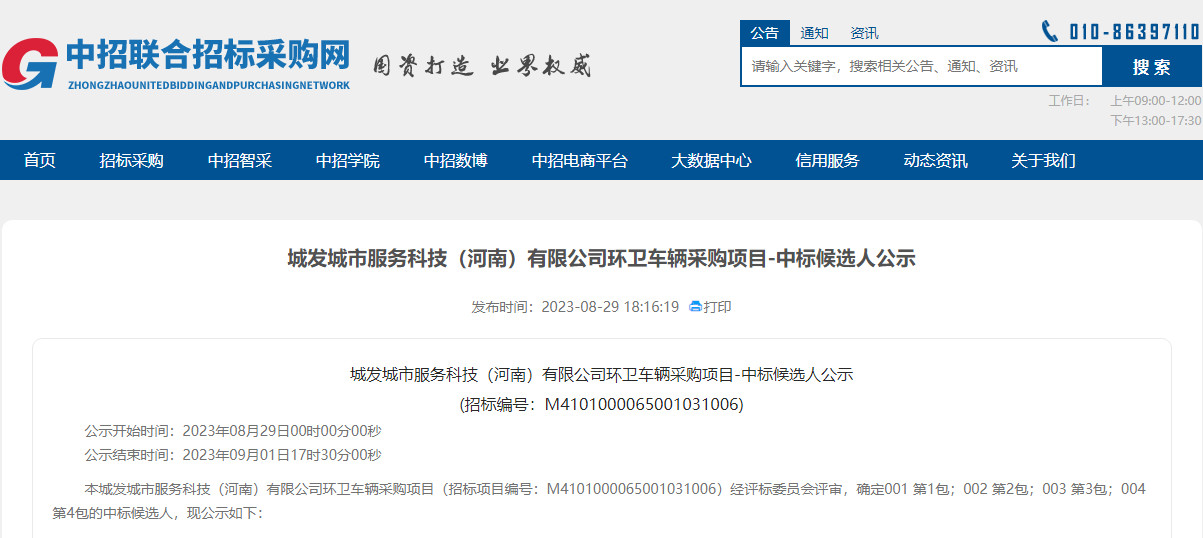Click the publish time 2023-08-29 18:16:19
Screen dimensions: 1203x538
[x=610, y=307]
